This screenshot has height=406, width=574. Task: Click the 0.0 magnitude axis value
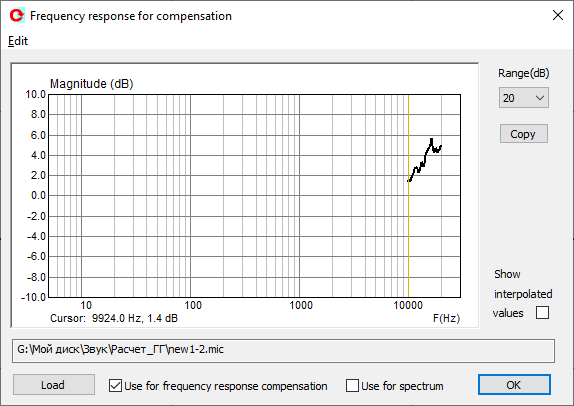pos(38,195)
